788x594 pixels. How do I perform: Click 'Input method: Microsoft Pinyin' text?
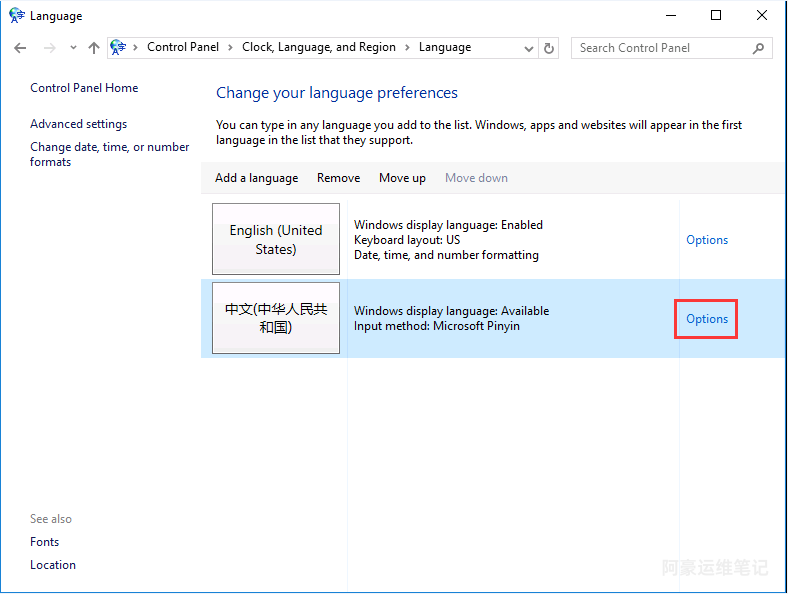click(437, 326)
